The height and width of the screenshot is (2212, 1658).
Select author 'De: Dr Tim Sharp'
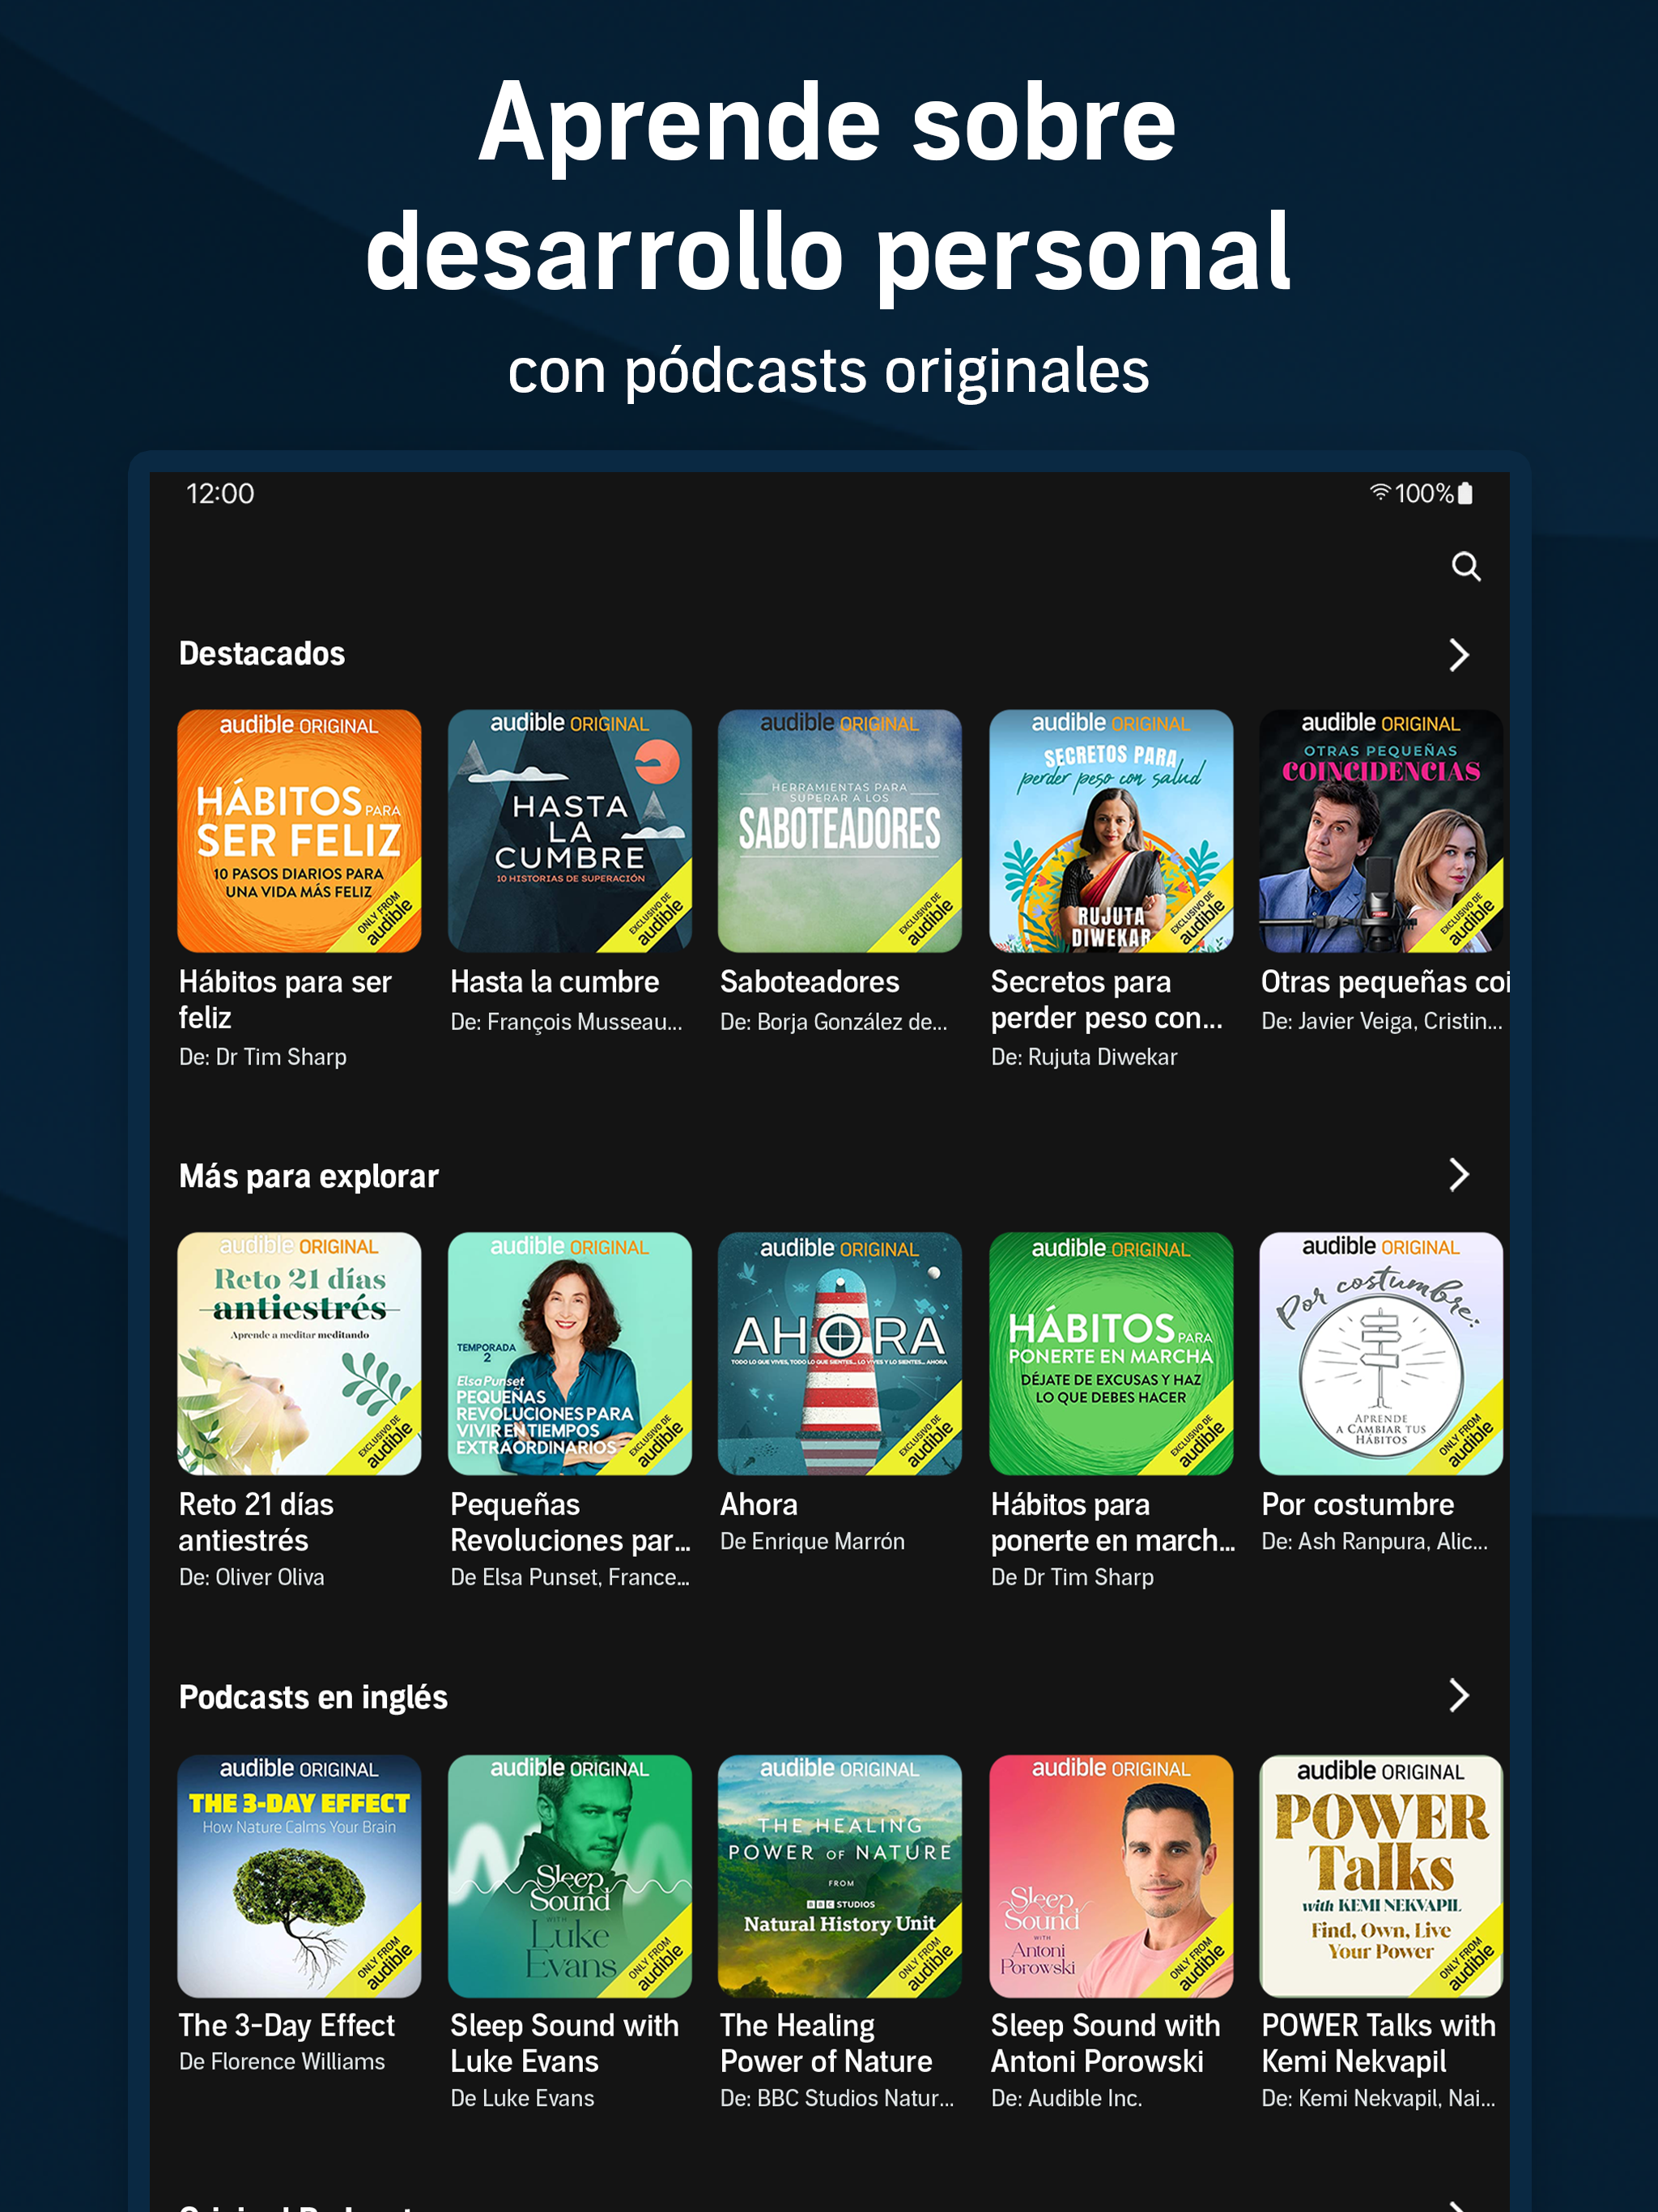(x=263, y=1057)
